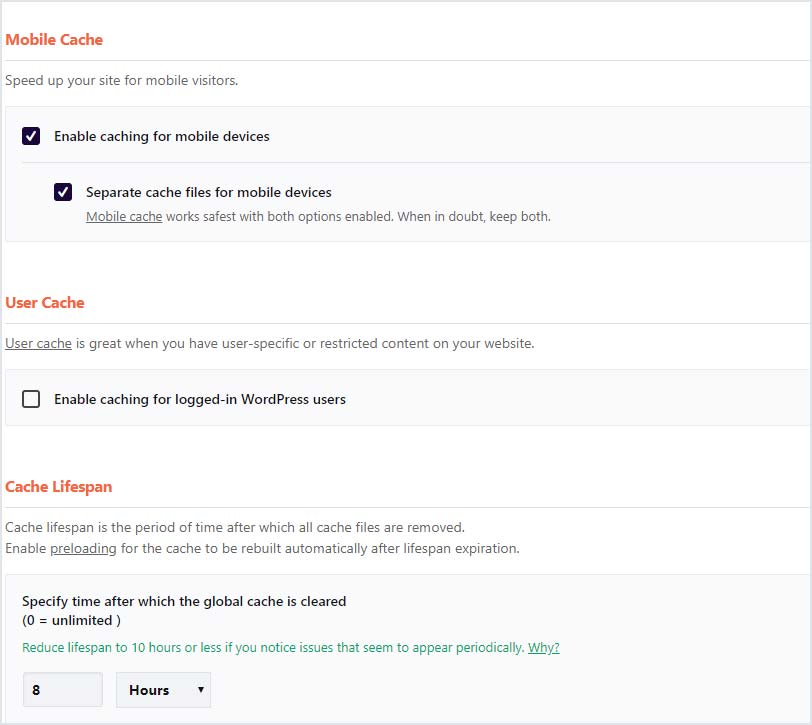Viewport: 812px width, 725px height.
Task: Open the Hours unit dropdown
Action: click(163, 690)
